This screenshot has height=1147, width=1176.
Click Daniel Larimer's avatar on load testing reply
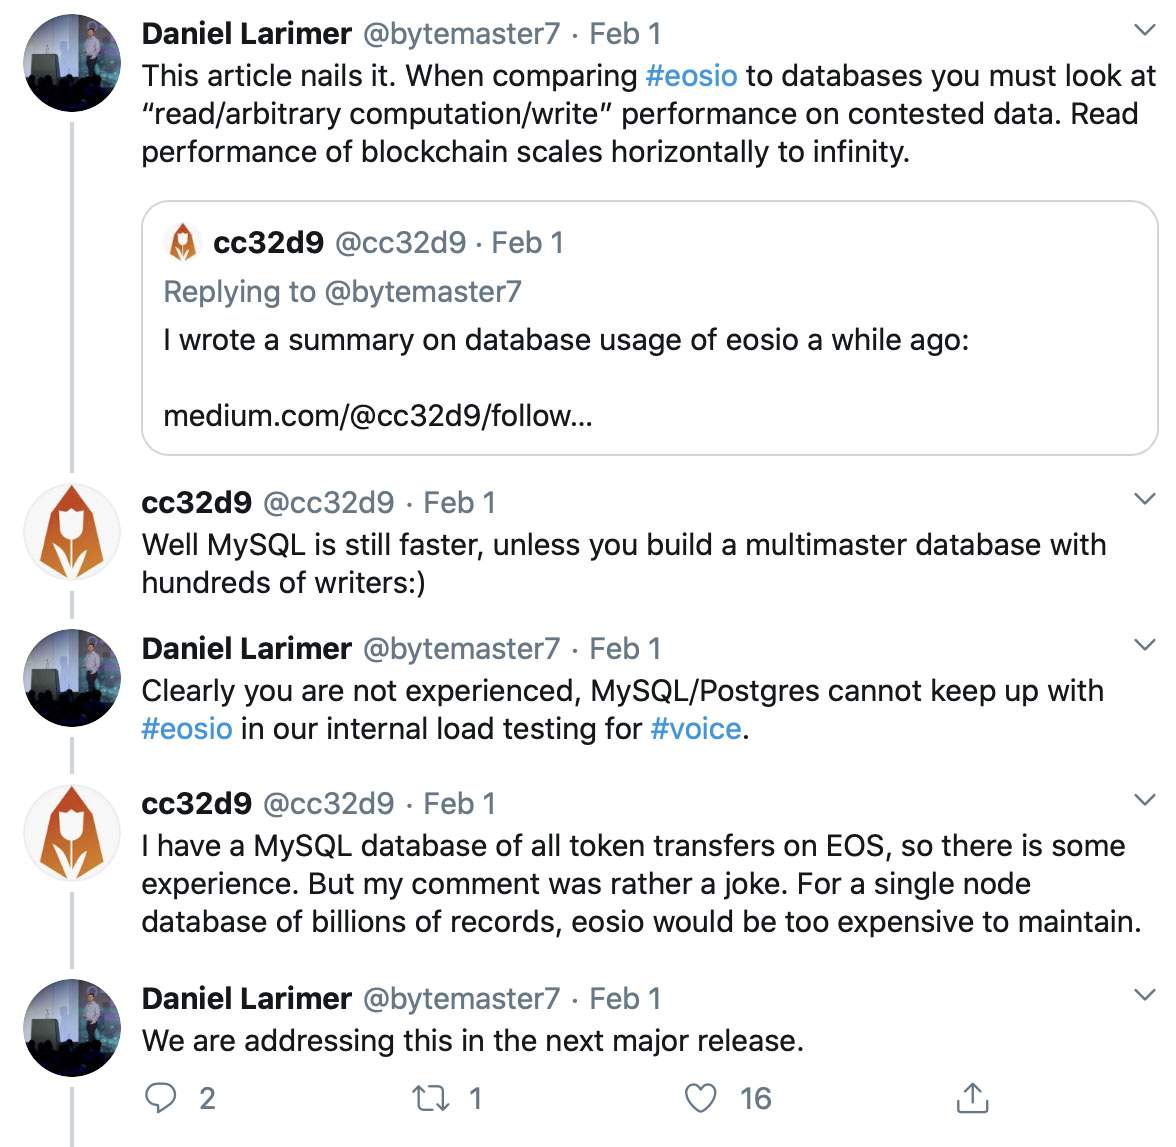[72, 677]
